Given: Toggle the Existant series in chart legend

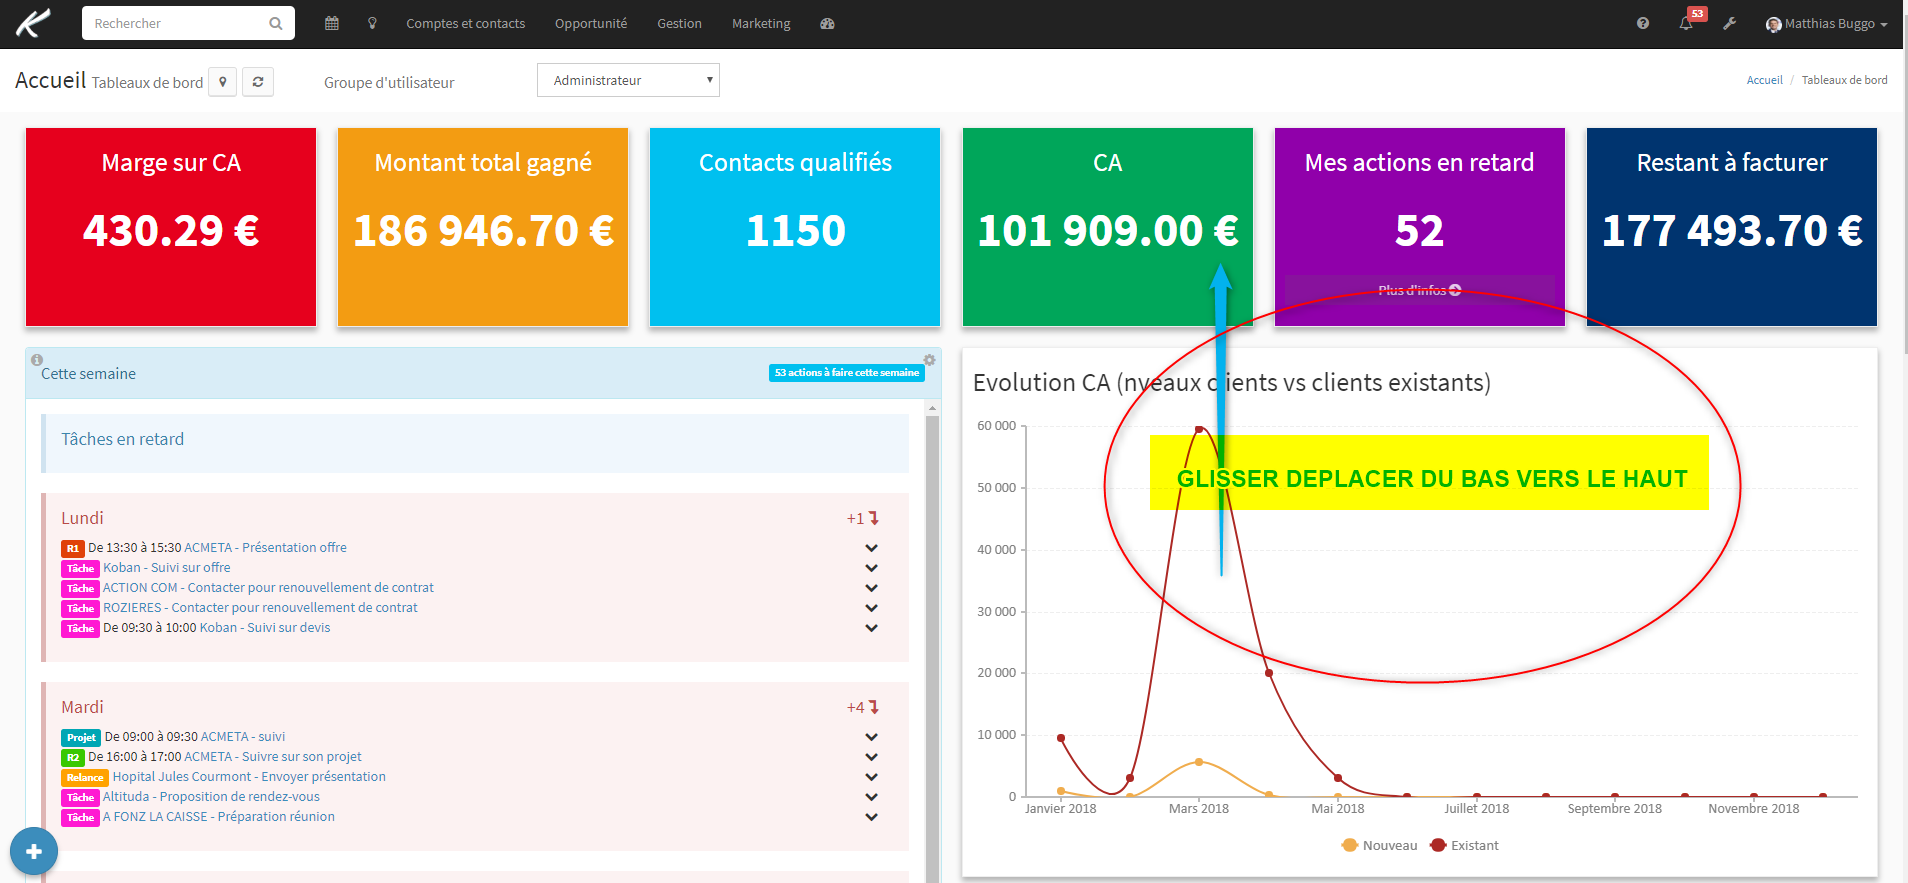Looking at the screenshot, I should 1465,845.
